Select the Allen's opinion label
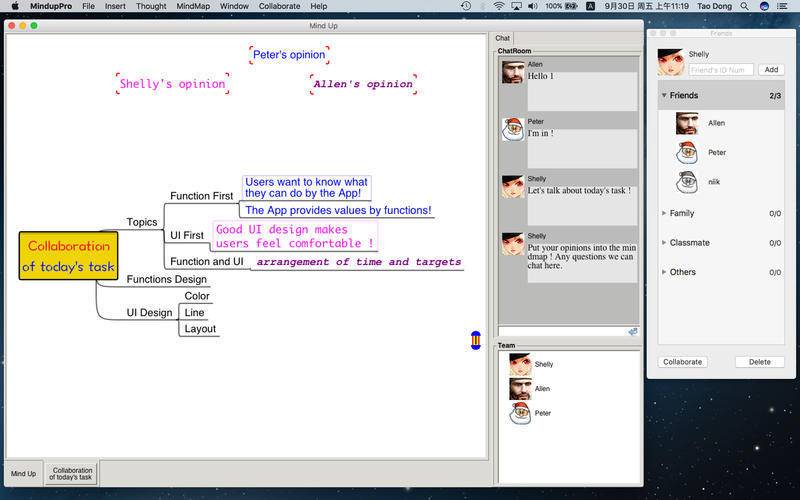Screen dimensions: 800x500 point(363,84)
